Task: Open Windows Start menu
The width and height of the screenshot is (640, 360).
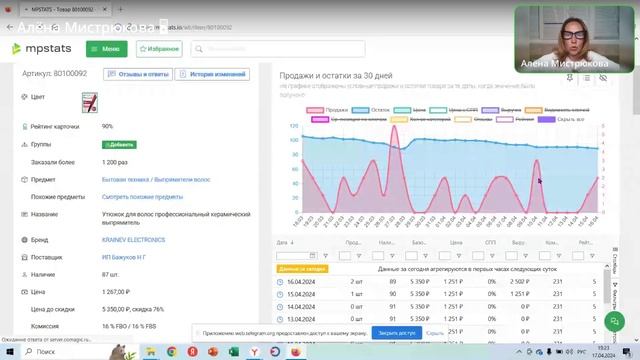Action: click(10, 351)
